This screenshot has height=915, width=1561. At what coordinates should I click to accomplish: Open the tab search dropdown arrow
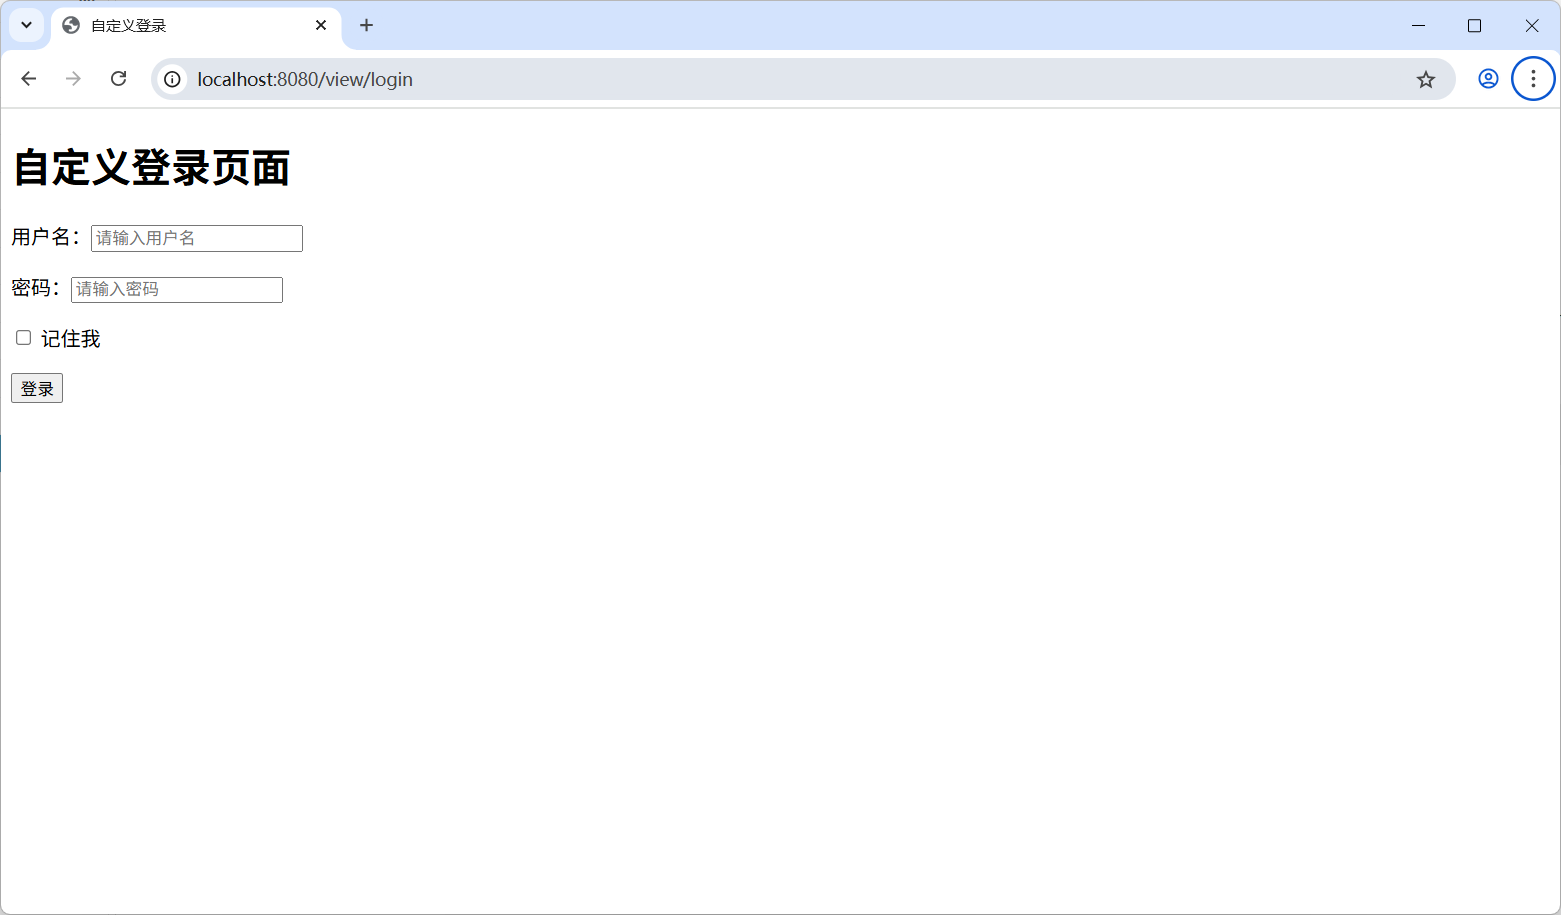26,25
